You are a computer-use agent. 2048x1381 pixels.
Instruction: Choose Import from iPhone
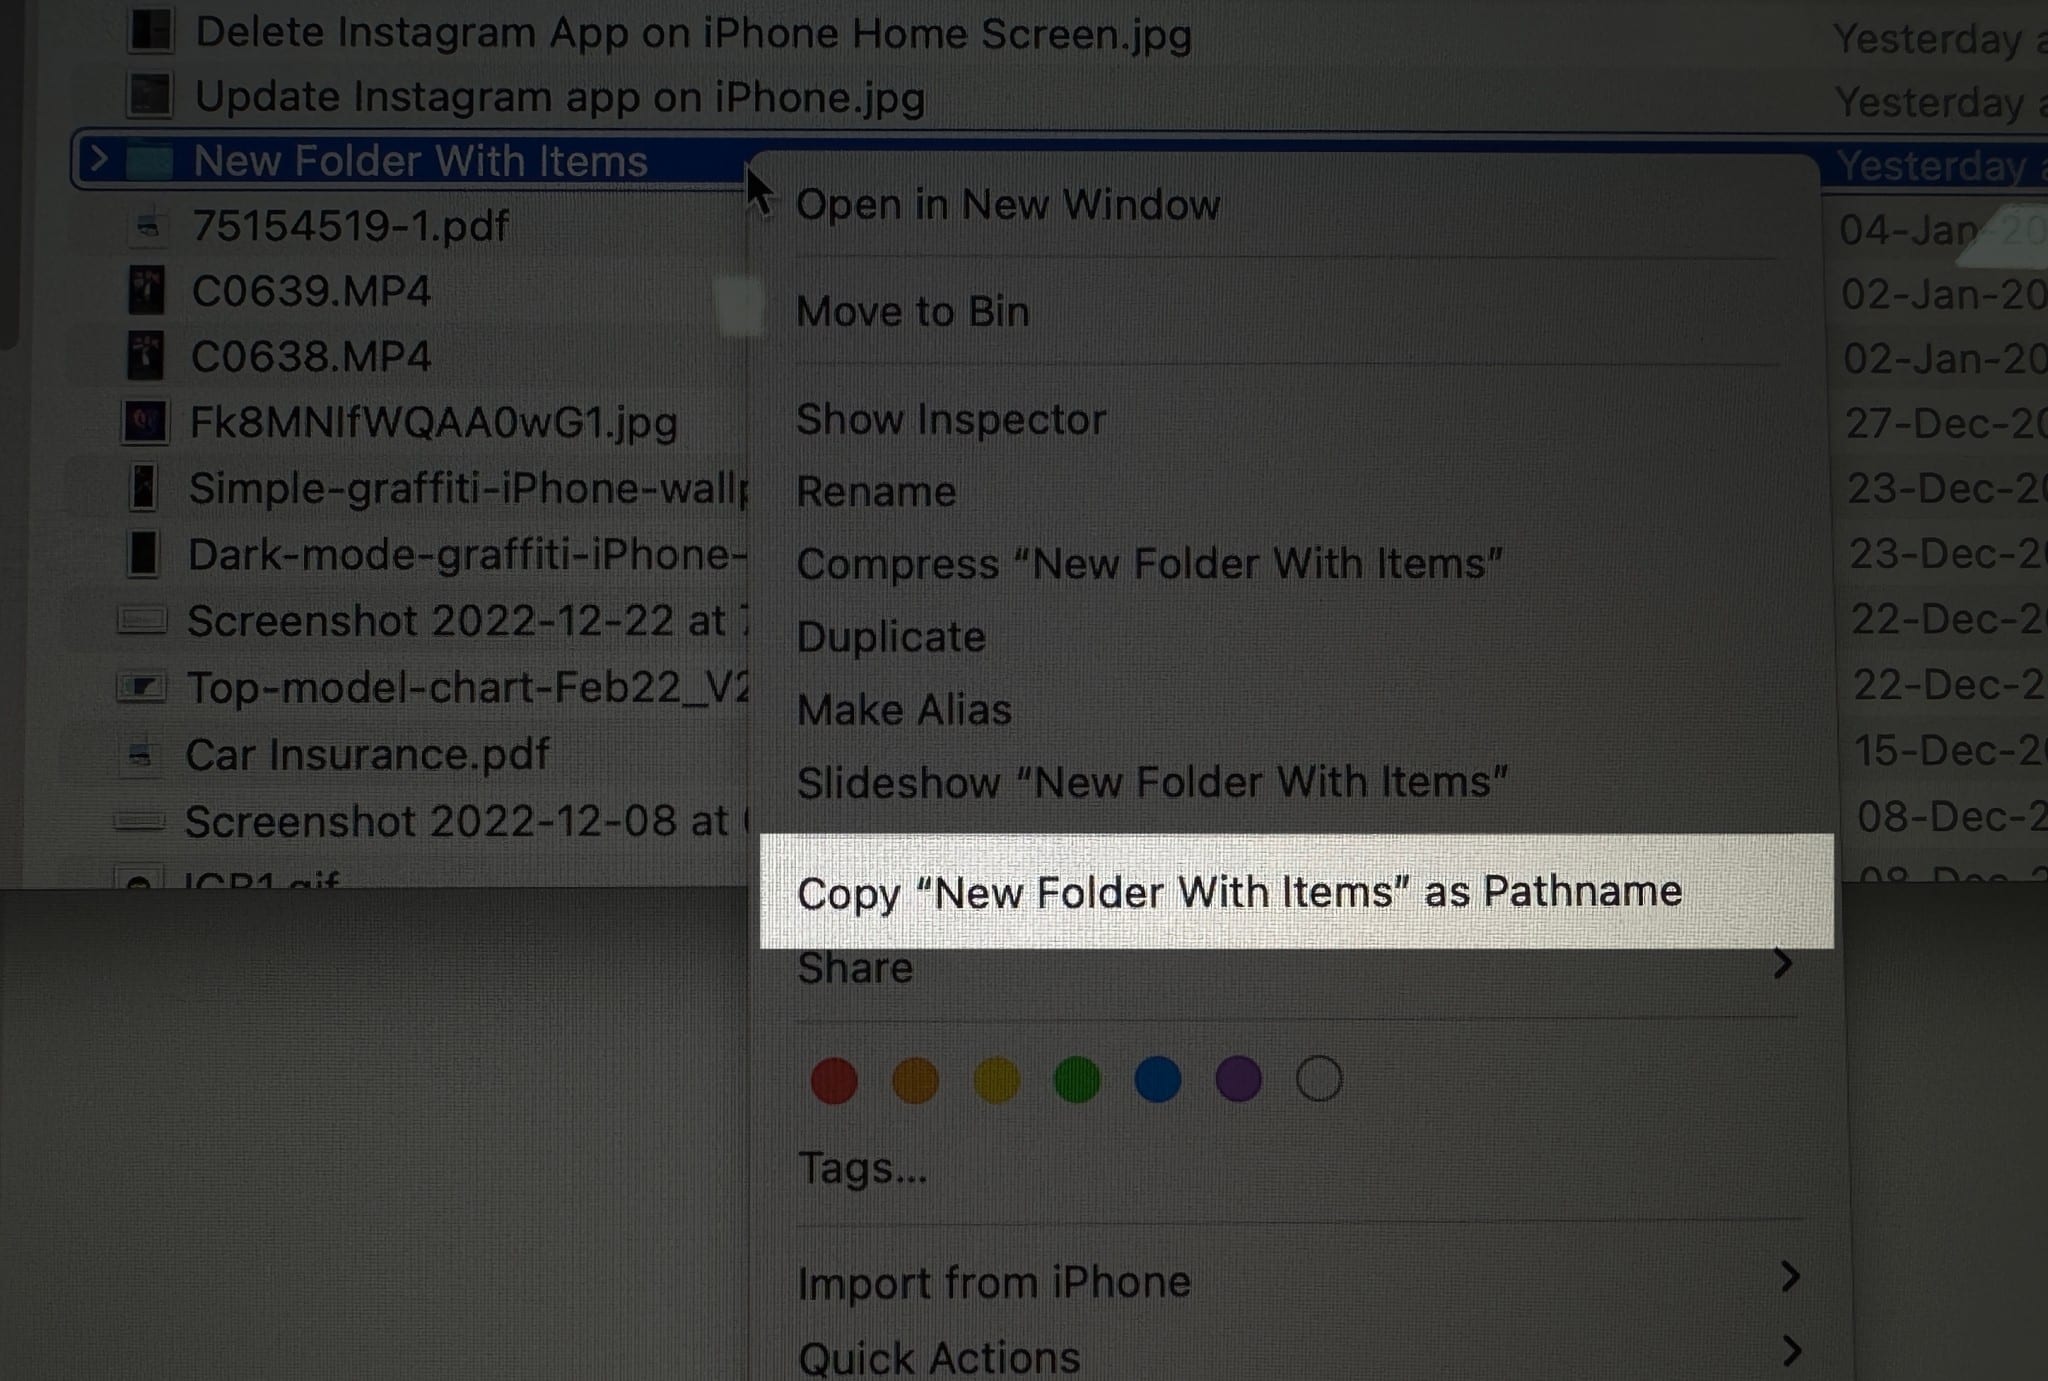pyautogui.click(x=994, y=1282)
